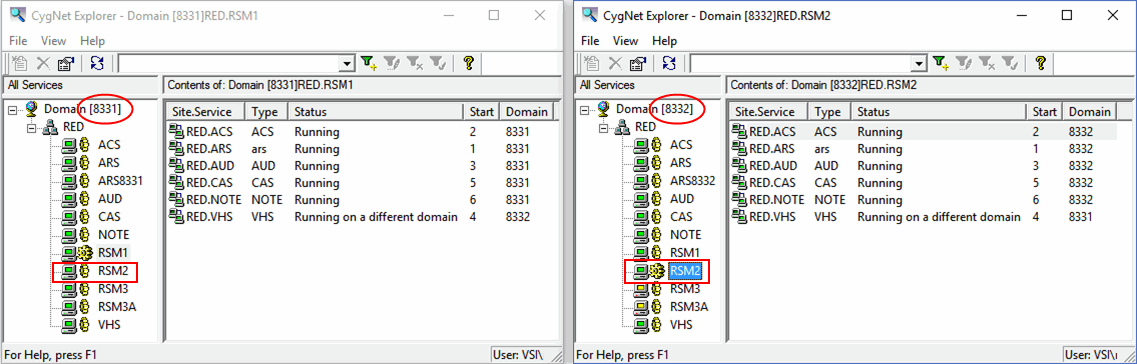Open View menu in RSM1 window

click(x=53, y=41)
